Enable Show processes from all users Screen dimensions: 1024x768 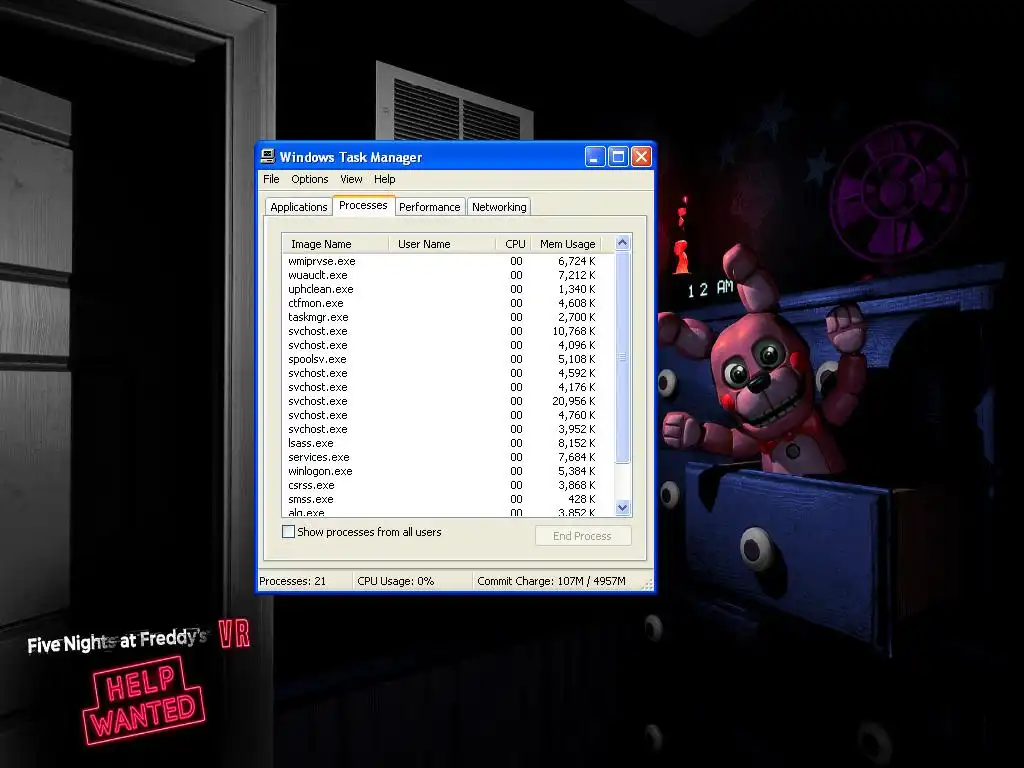[x=288, y=532]
